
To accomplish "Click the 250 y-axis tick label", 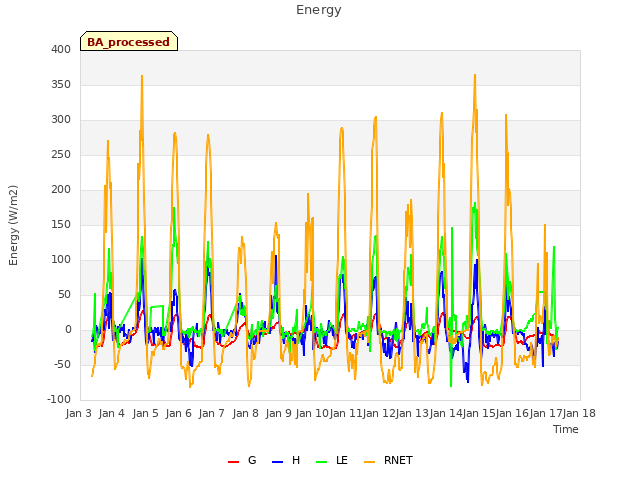I will click(61, 155).
